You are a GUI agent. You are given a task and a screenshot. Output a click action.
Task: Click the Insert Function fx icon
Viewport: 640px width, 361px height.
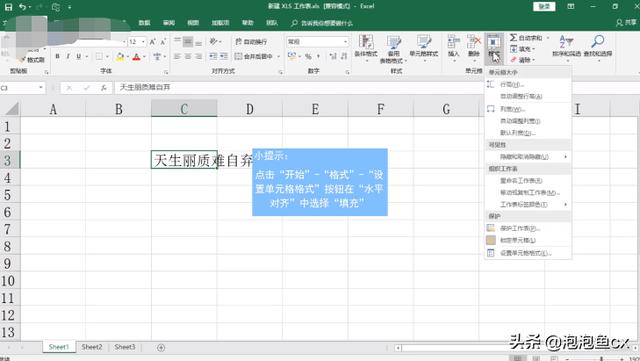104,87
